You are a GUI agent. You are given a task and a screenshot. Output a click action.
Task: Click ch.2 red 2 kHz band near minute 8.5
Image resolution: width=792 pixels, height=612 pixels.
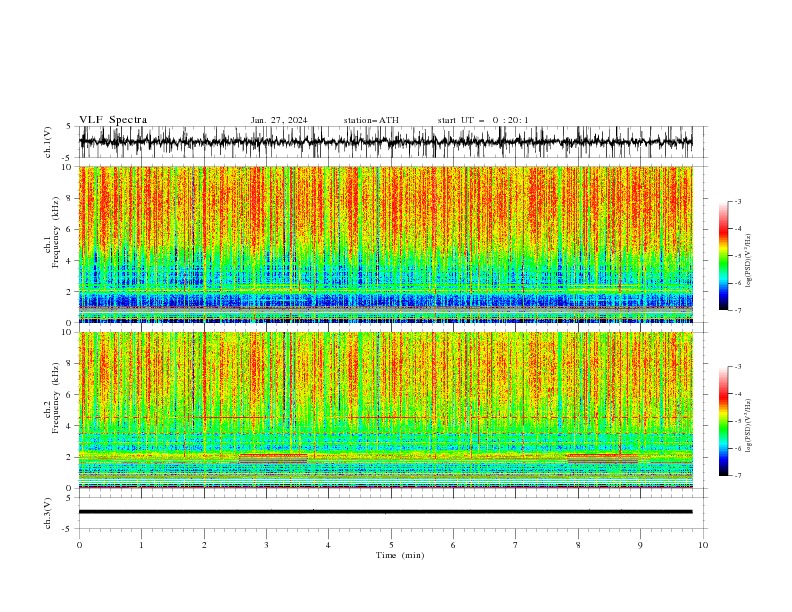tap(602, 456)
